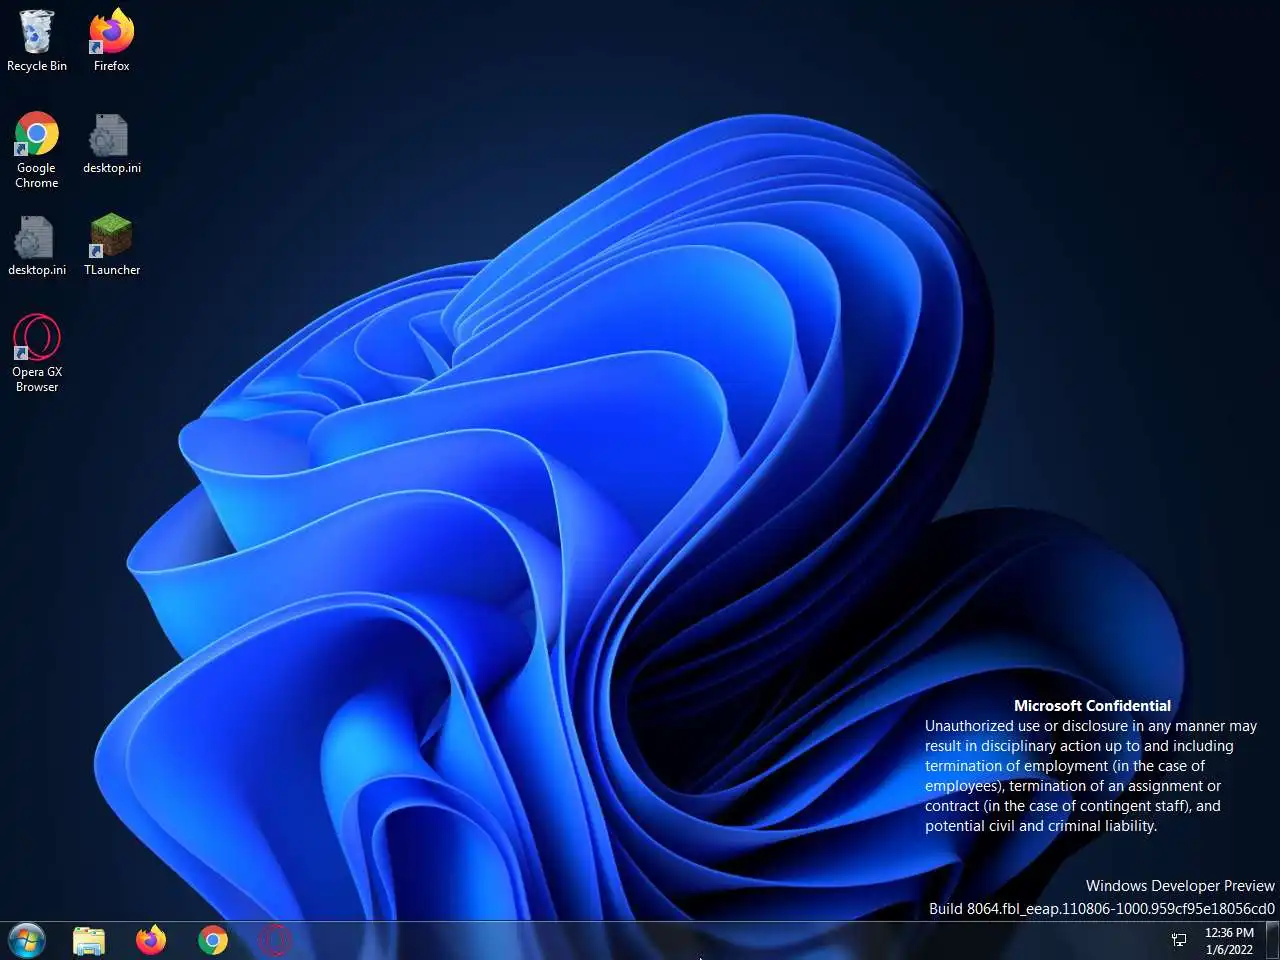Select the desktop.ini file beside Google Chrome
This screenshot has height=960, width=1280.
(111, 143)
